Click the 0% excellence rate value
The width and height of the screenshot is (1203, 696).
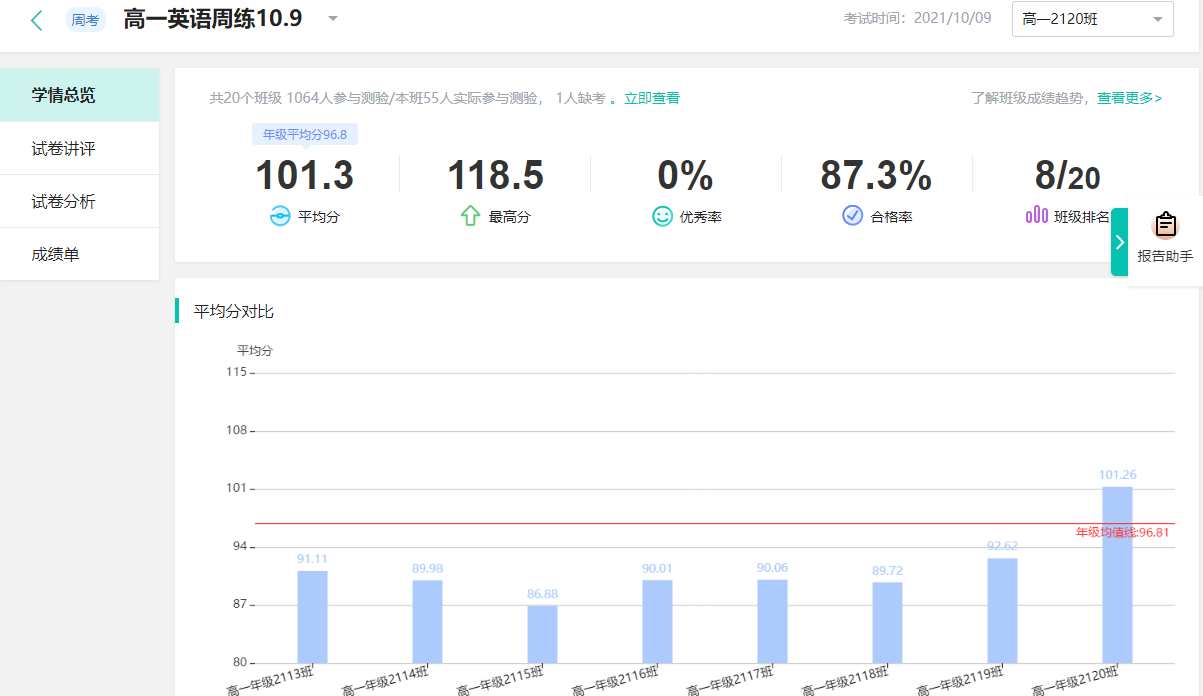click(x=685, y=176)
